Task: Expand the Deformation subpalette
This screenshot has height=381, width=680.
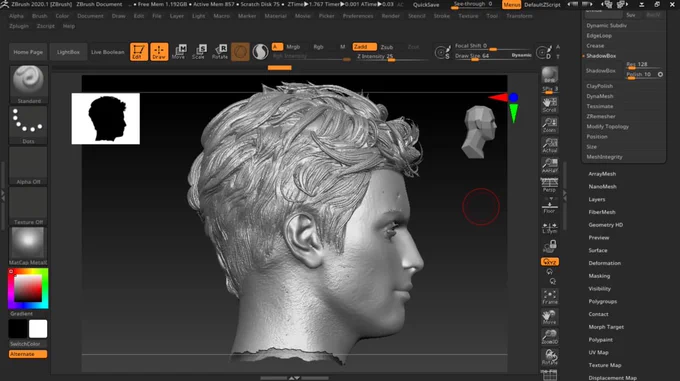Action: pyautogui.click(x=605, y=263)
